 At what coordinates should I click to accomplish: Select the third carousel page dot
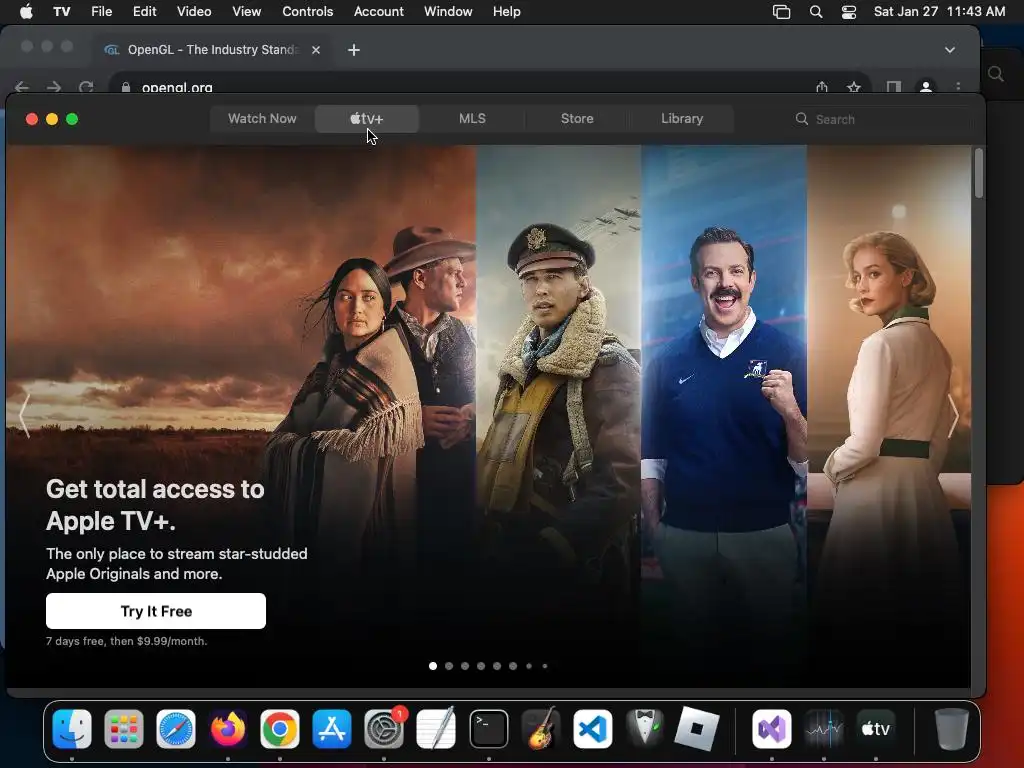click(465, 666)
